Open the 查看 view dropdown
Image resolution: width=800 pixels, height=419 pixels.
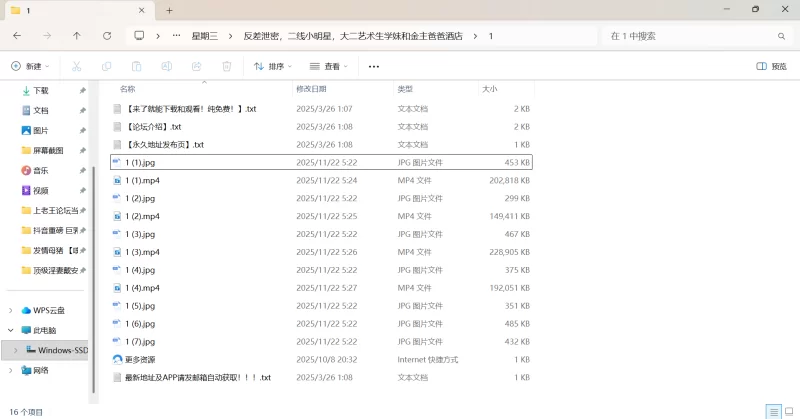coord(328,67)
